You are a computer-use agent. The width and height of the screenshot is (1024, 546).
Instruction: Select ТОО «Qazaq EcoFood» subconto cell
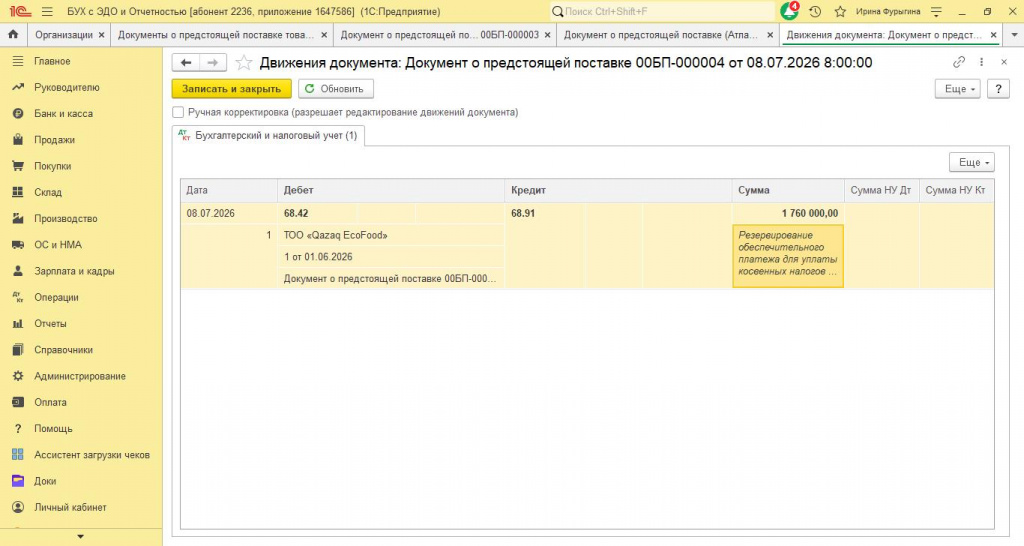pos(391,235)
